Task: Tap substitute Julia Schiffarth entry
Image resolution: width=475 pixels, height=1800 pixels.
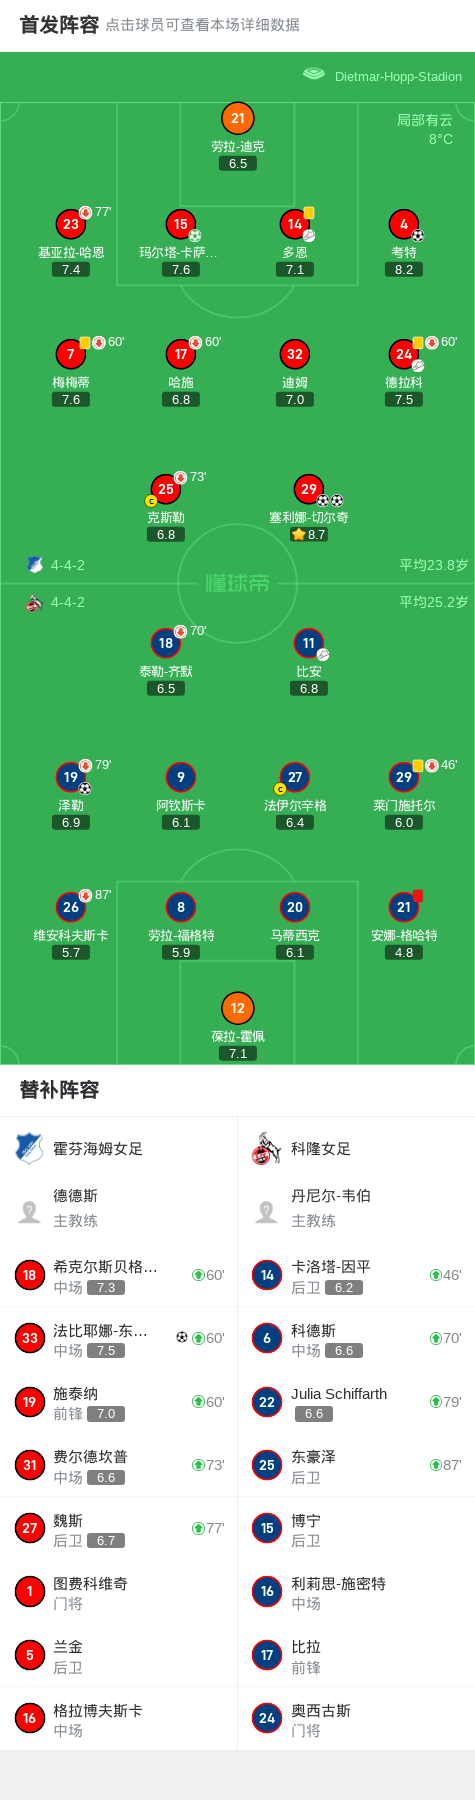Action: [356, 1402]
